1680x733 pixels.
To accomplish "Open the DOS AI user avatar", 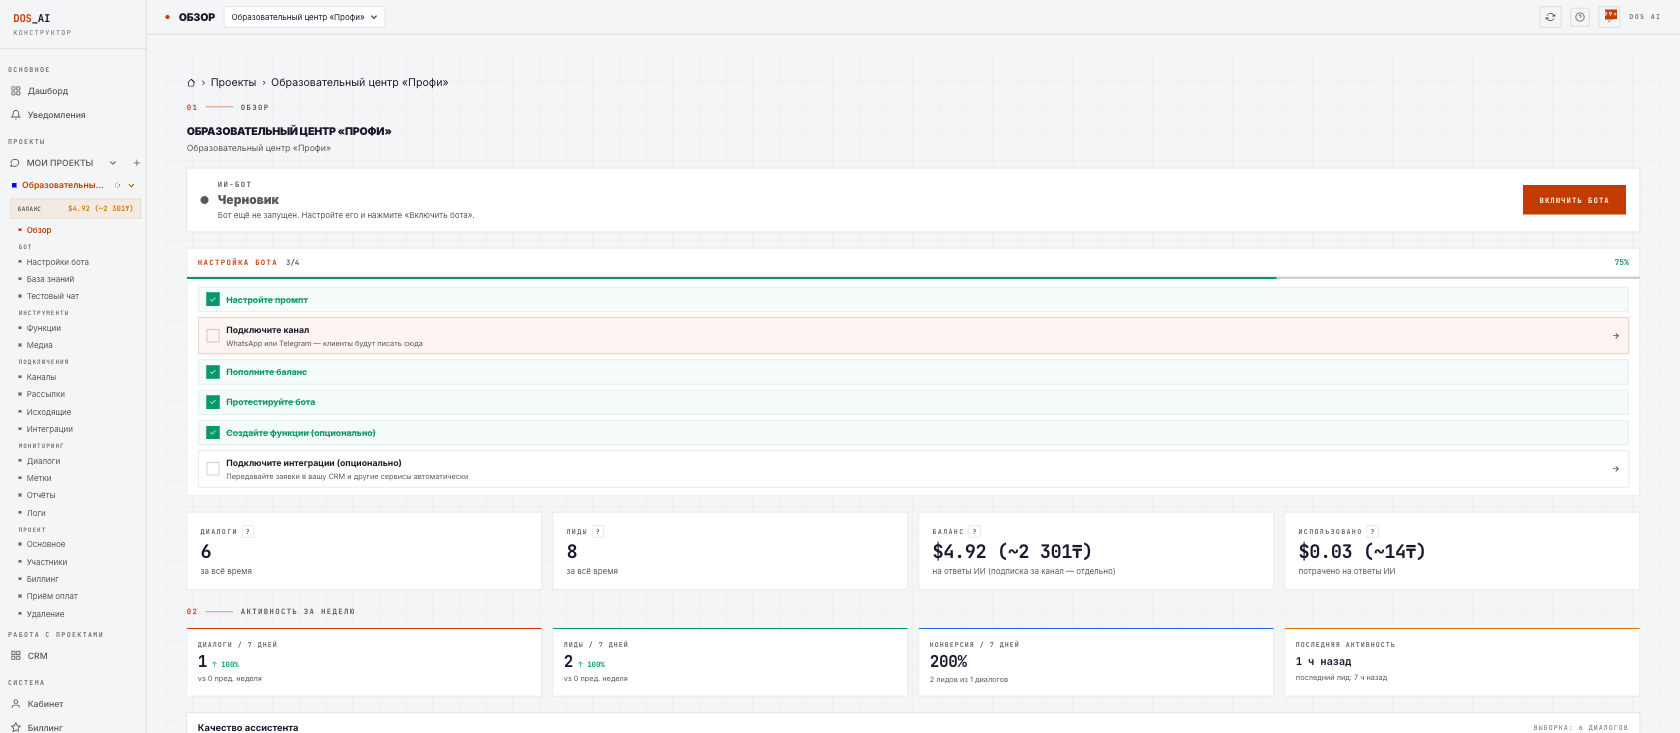I will click(1610, 17).
